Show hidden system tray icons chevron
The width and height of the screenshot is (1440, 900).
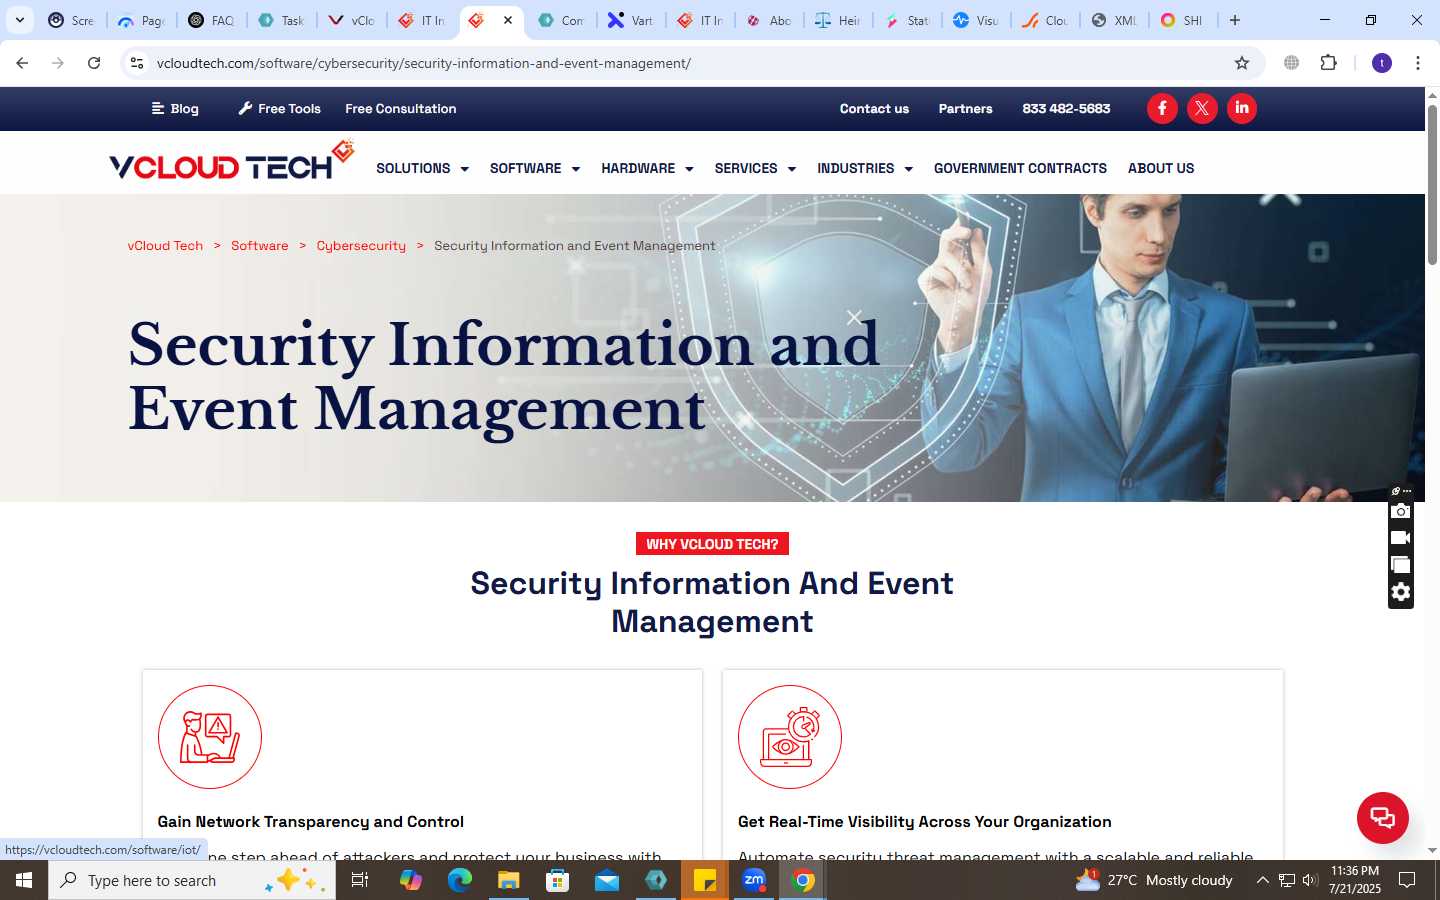coord(1262,880)
